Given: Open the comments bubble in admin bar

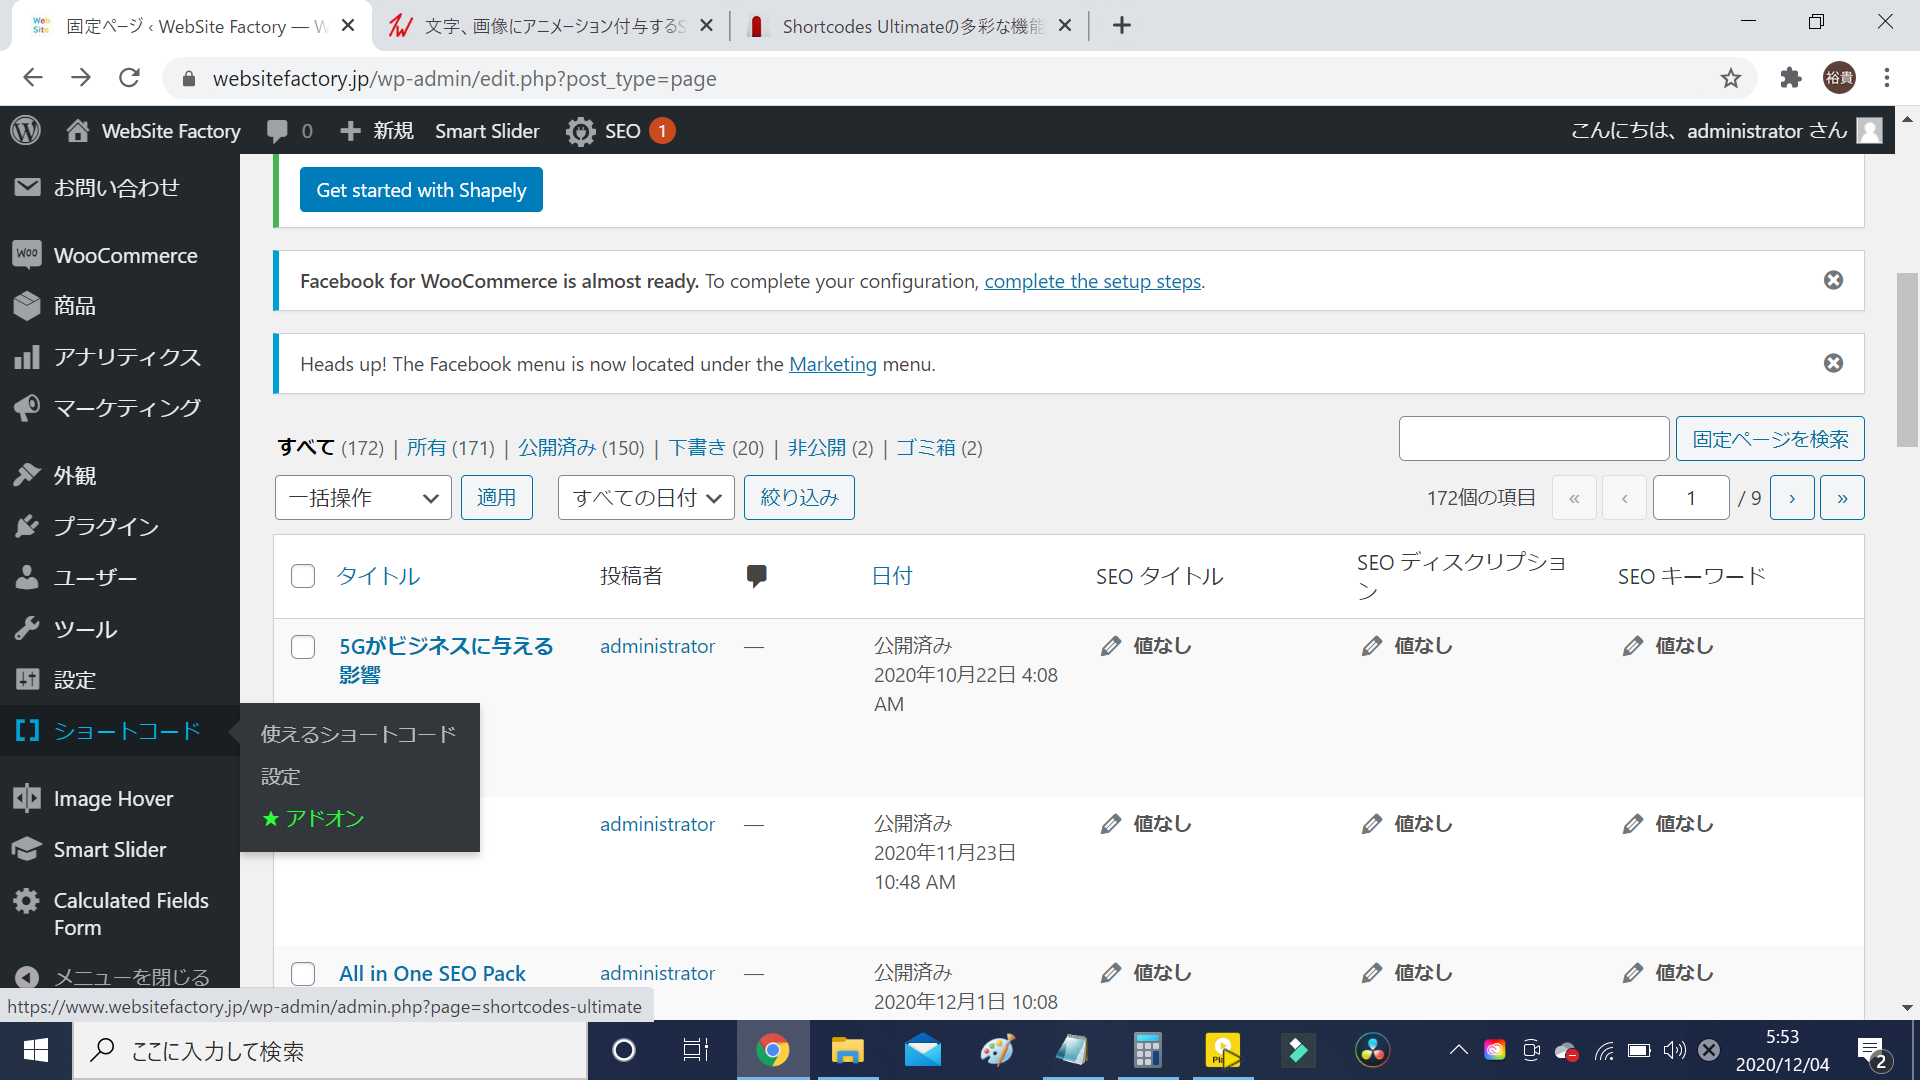Looking at the screenshot, I should (x=290, y=131).
